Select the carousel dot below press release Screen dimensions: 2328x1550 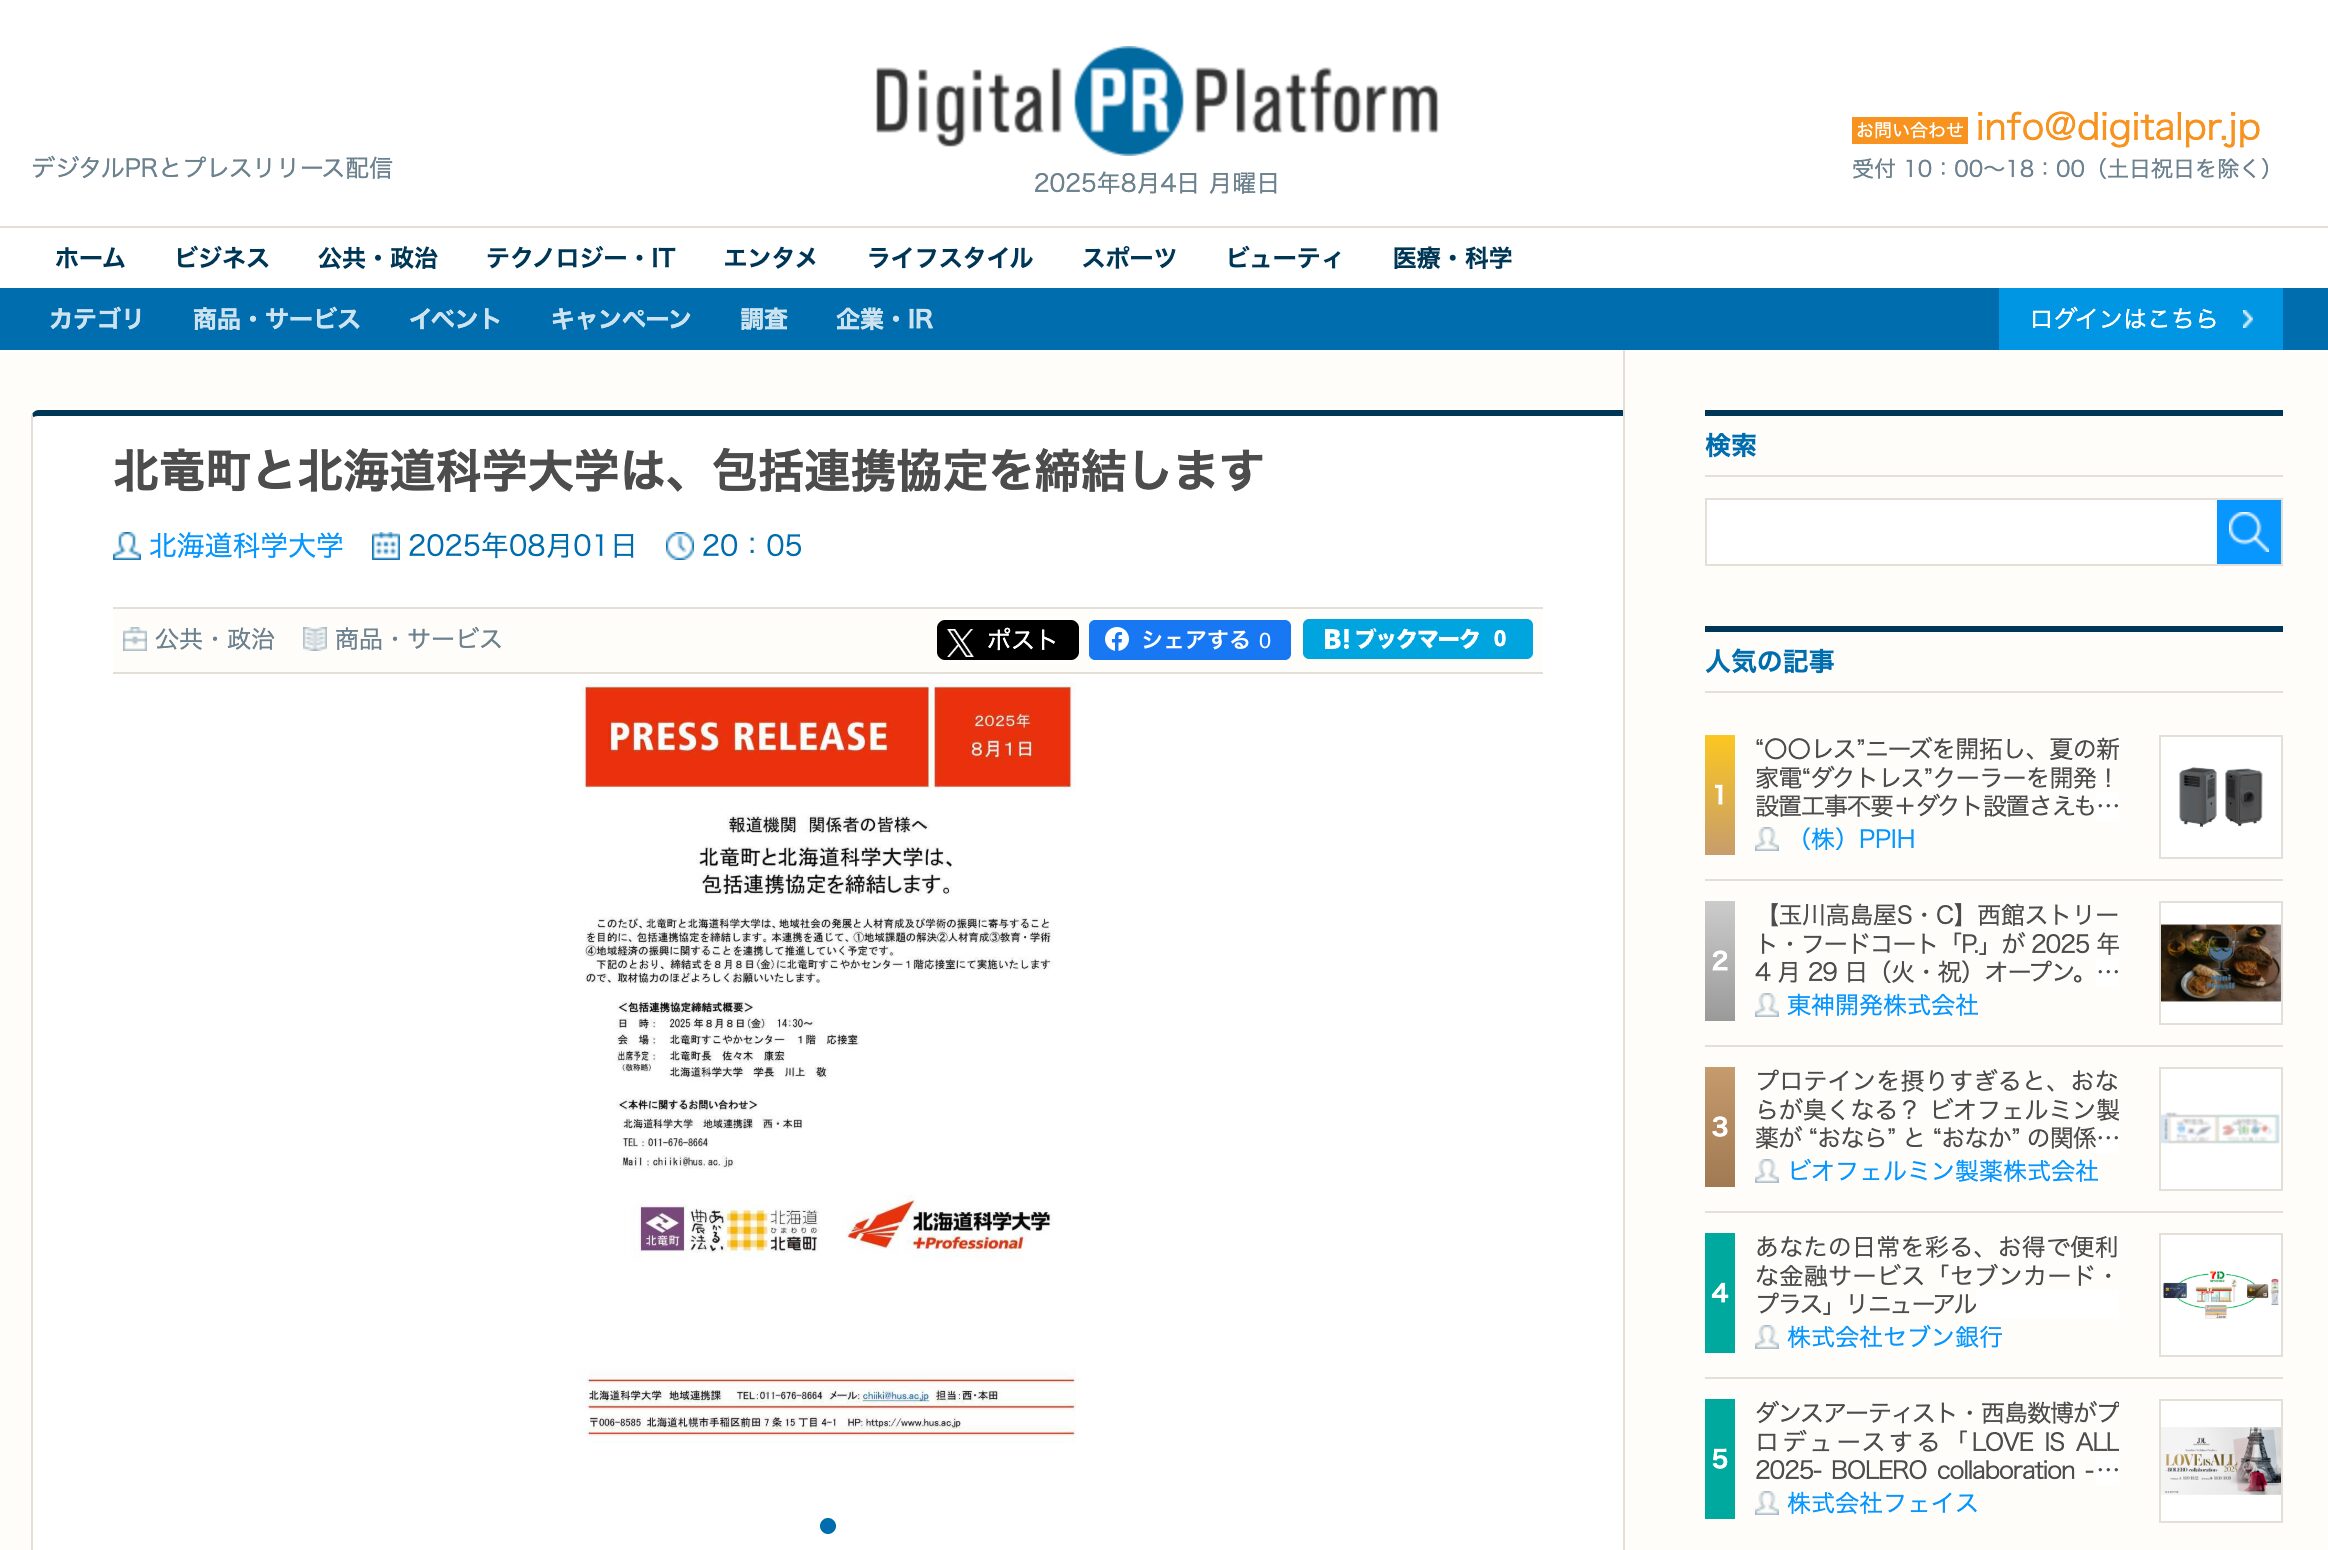click(x=828, y=1525)
